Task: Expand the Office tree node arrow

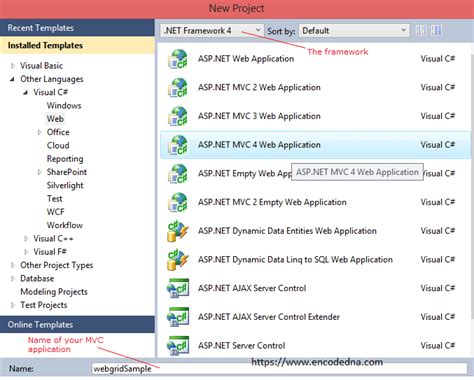Action: point(39,132)
